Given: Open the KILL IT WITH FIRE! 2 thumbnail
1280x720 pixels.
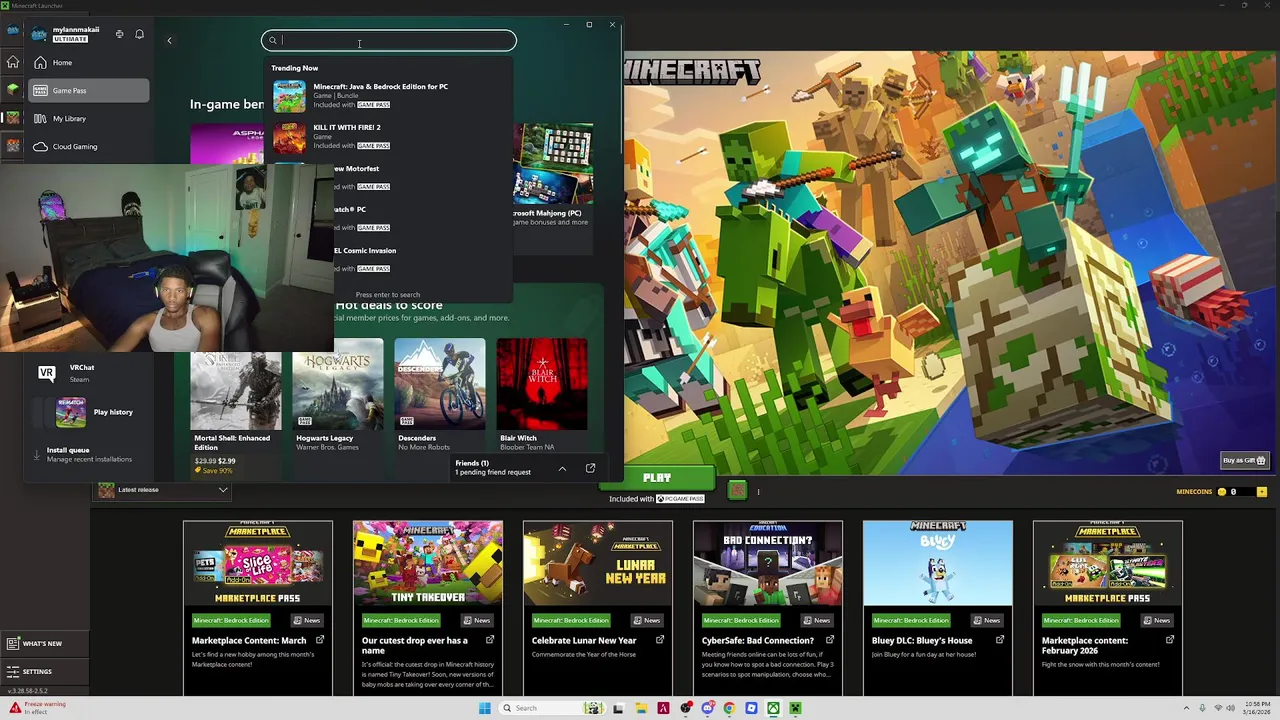Looking at the screenshot, I should click(290, 137).
